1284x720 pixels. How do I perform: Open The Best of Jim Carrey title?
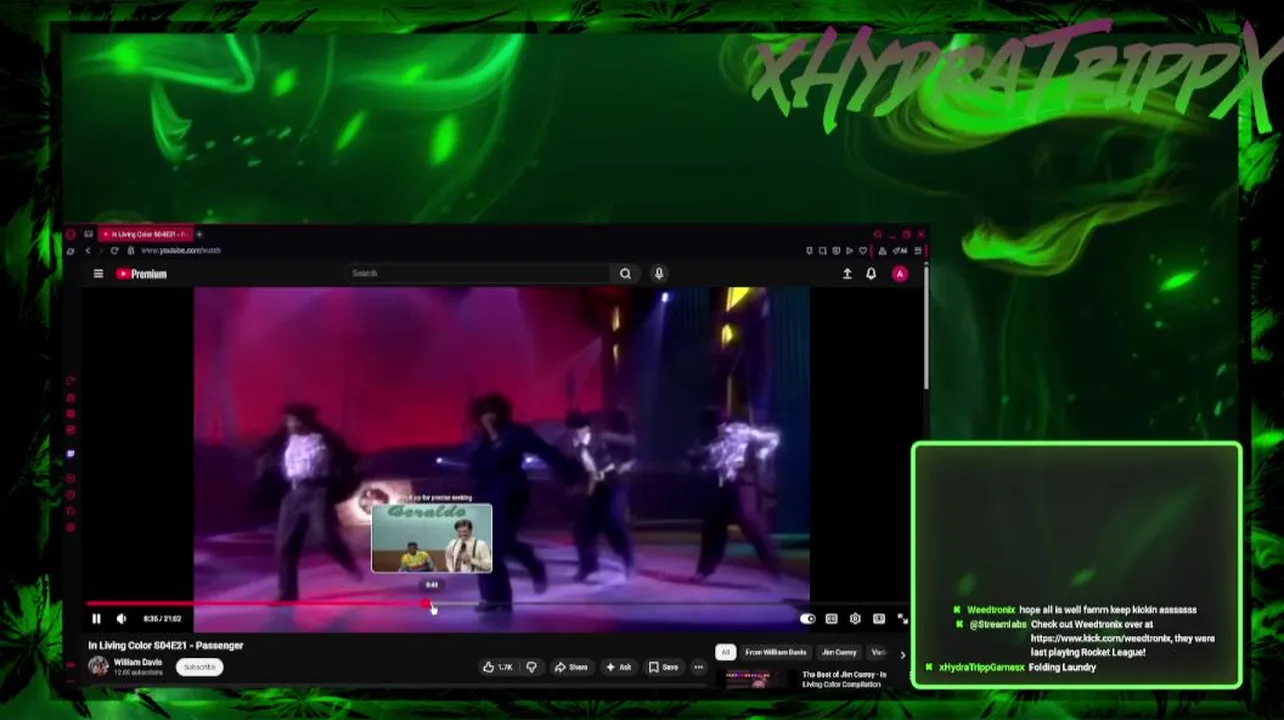[x=844, y=679]
